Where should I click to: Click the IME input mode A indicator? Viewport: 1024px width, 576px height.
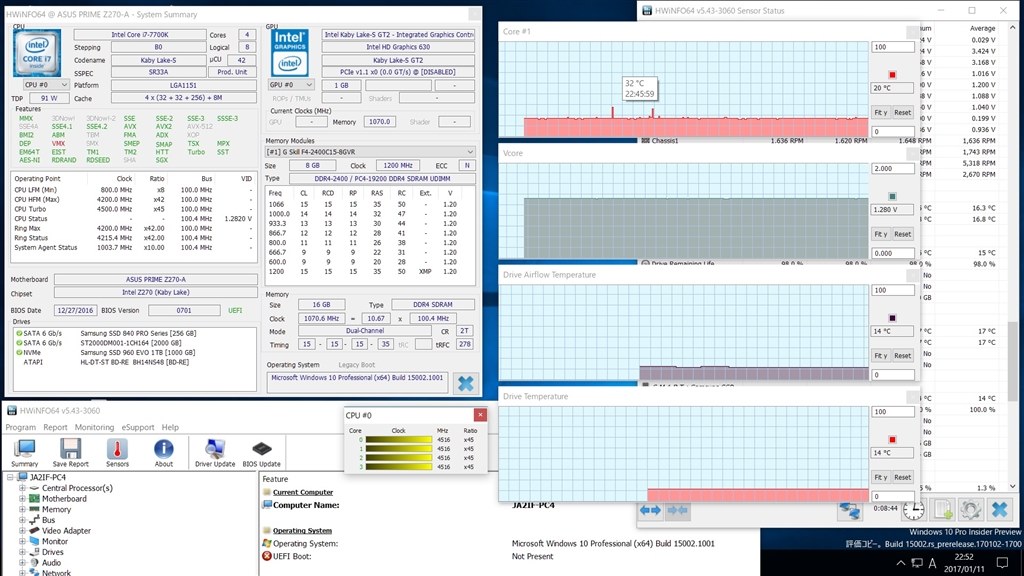933,562
